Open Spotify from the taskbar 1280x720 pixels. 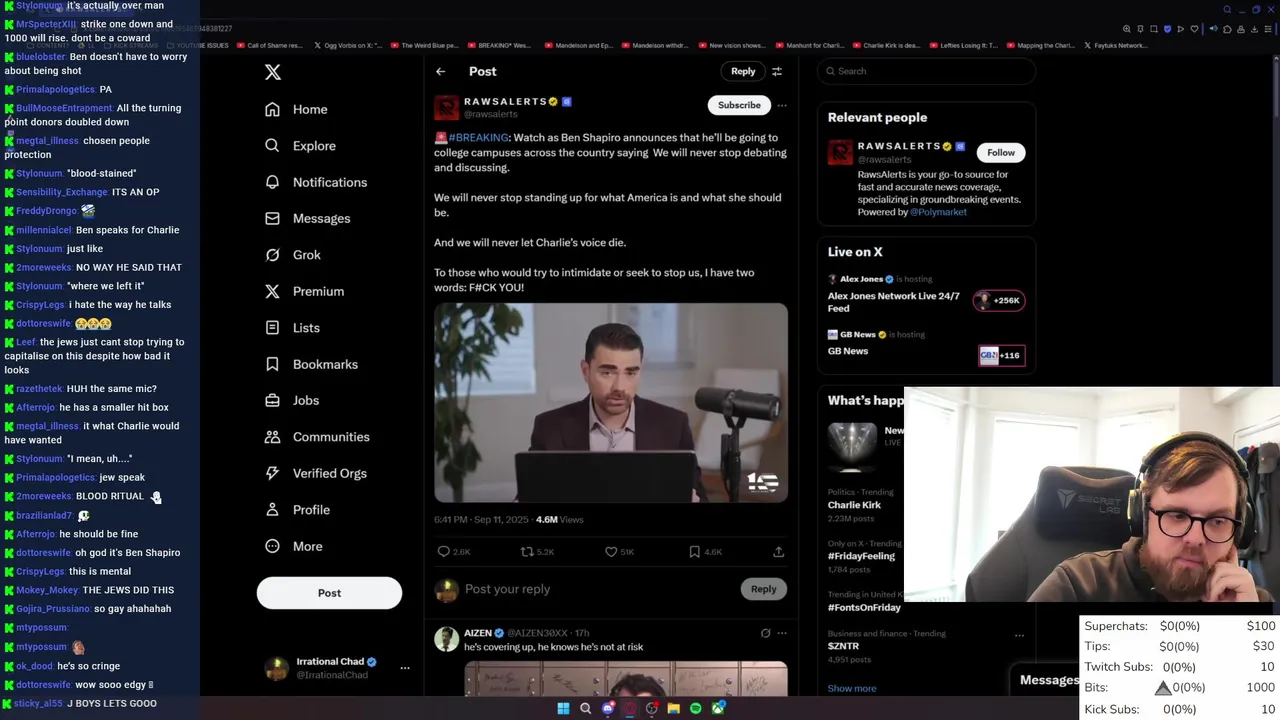pos(696,708)
